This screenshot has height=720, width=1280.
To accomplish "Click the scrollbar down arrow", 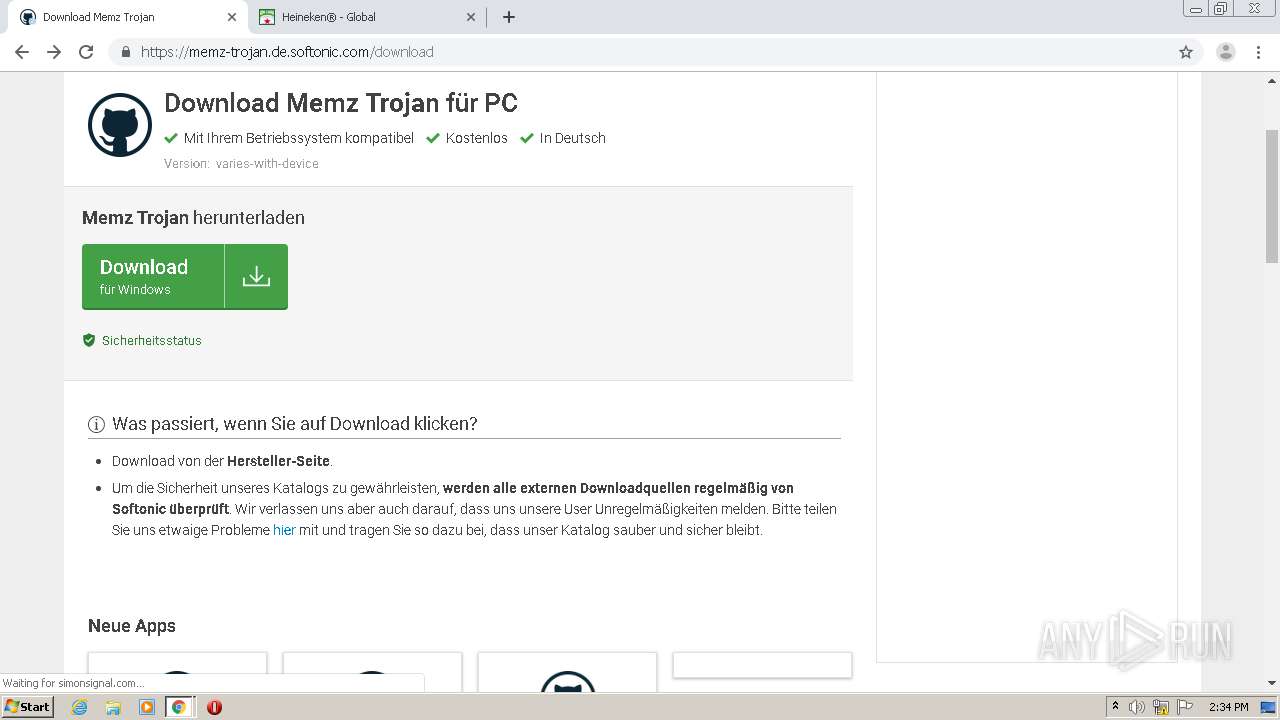I will [x=1272, y=684].
